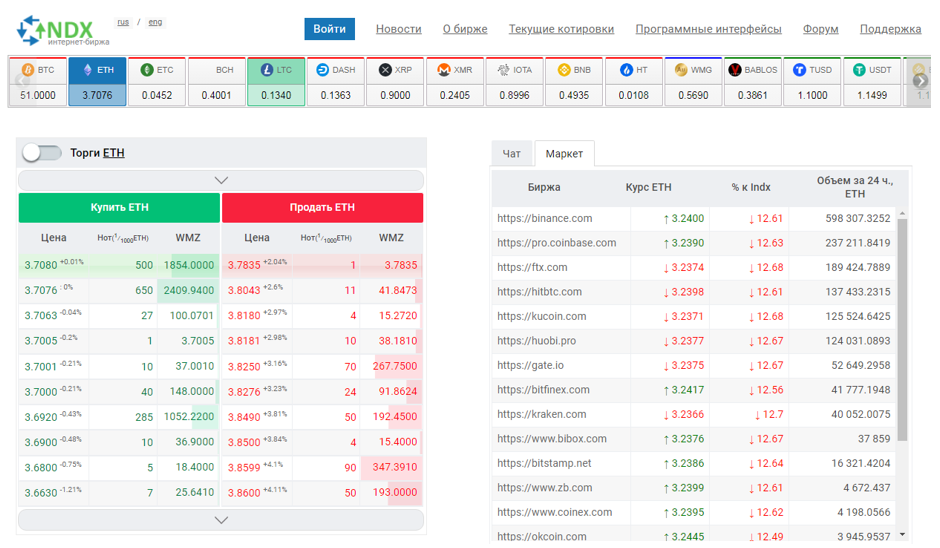
Task: Select the XMR coin icon
Action: click(444, 70)
